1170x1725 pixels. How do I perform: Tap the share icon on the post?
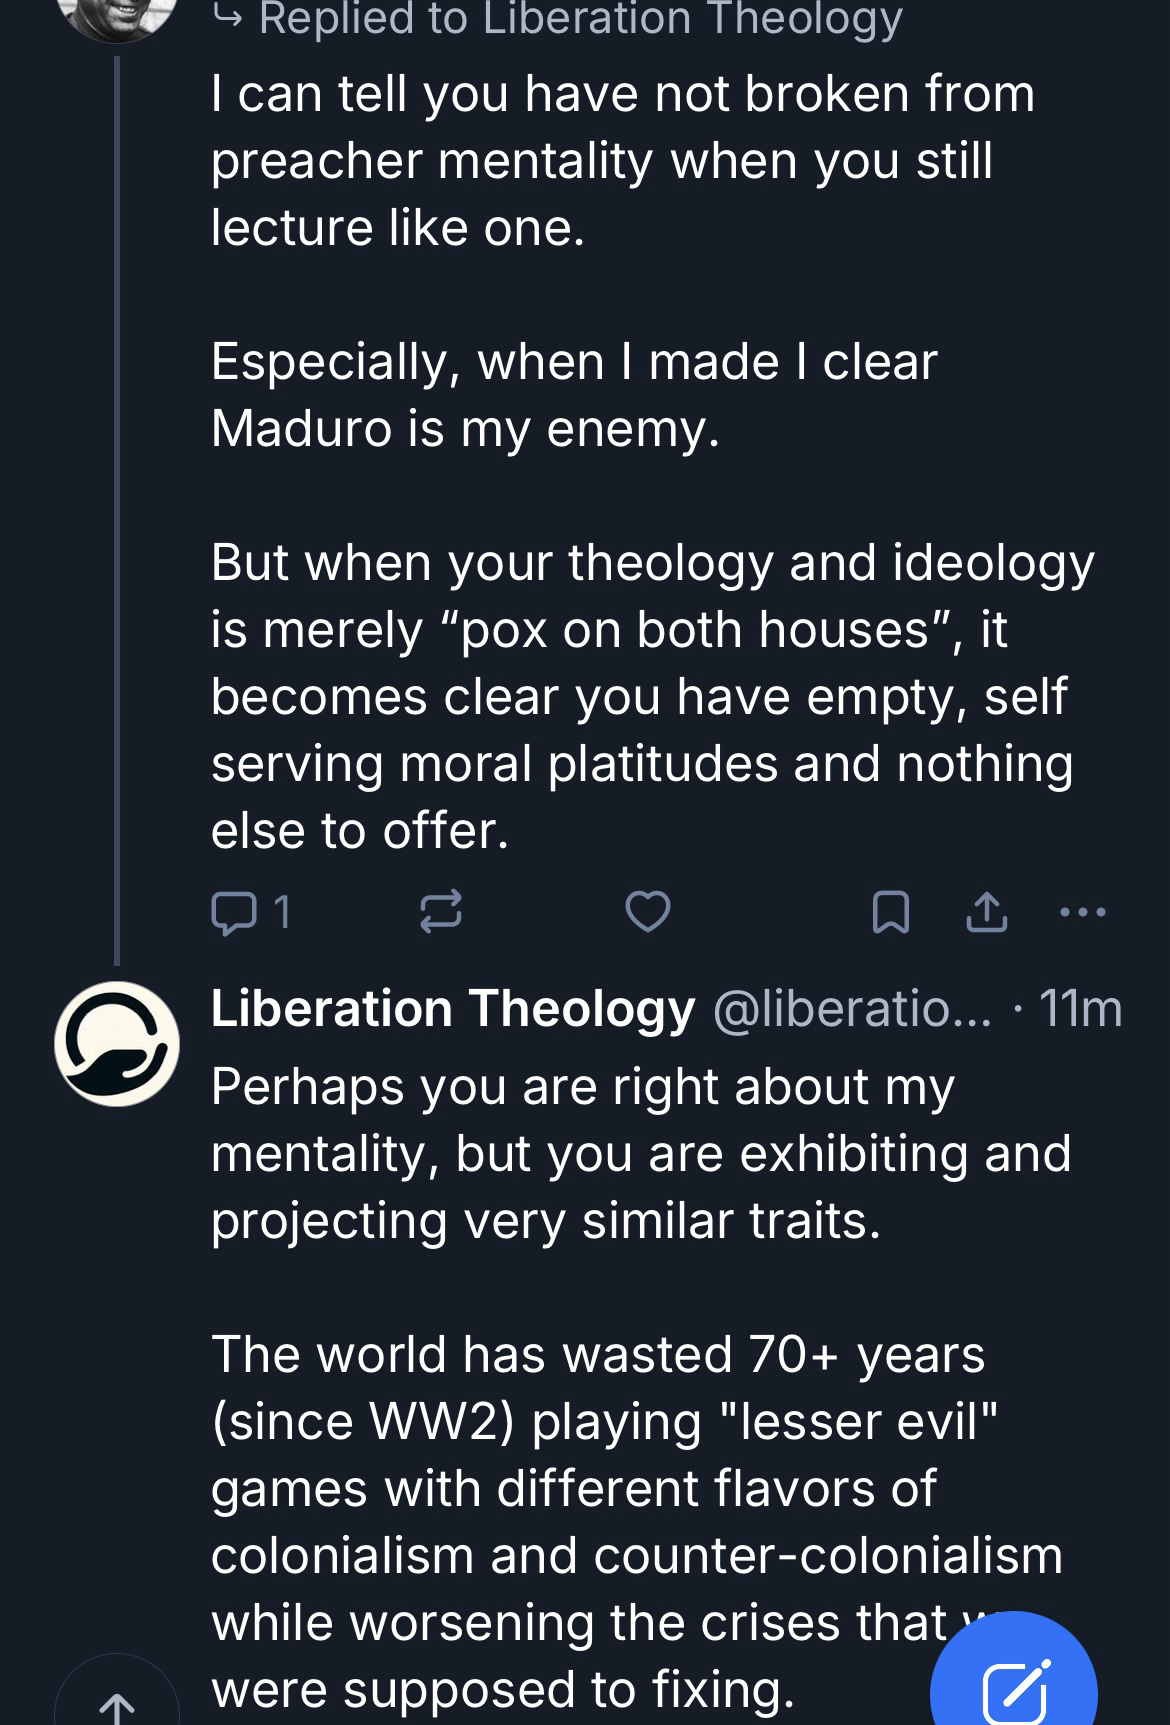987,912
